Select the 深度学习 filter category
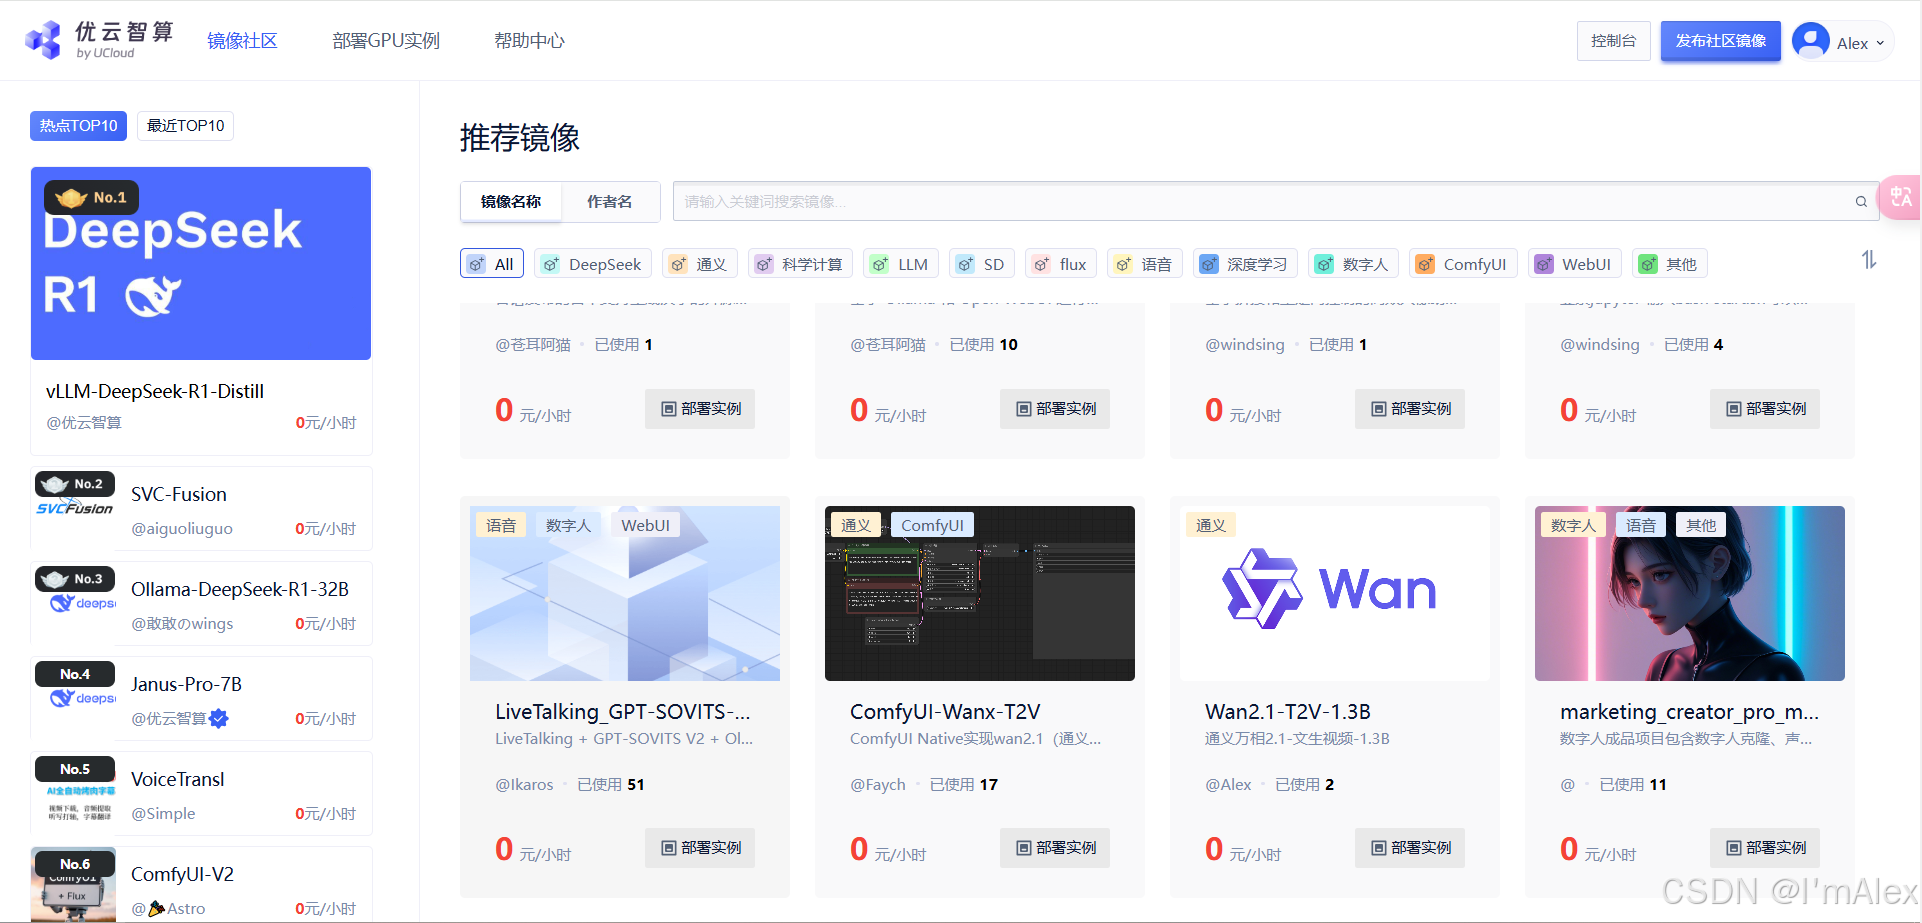The height and width of the screenshot is (923, 1922). pos(1244,263)
